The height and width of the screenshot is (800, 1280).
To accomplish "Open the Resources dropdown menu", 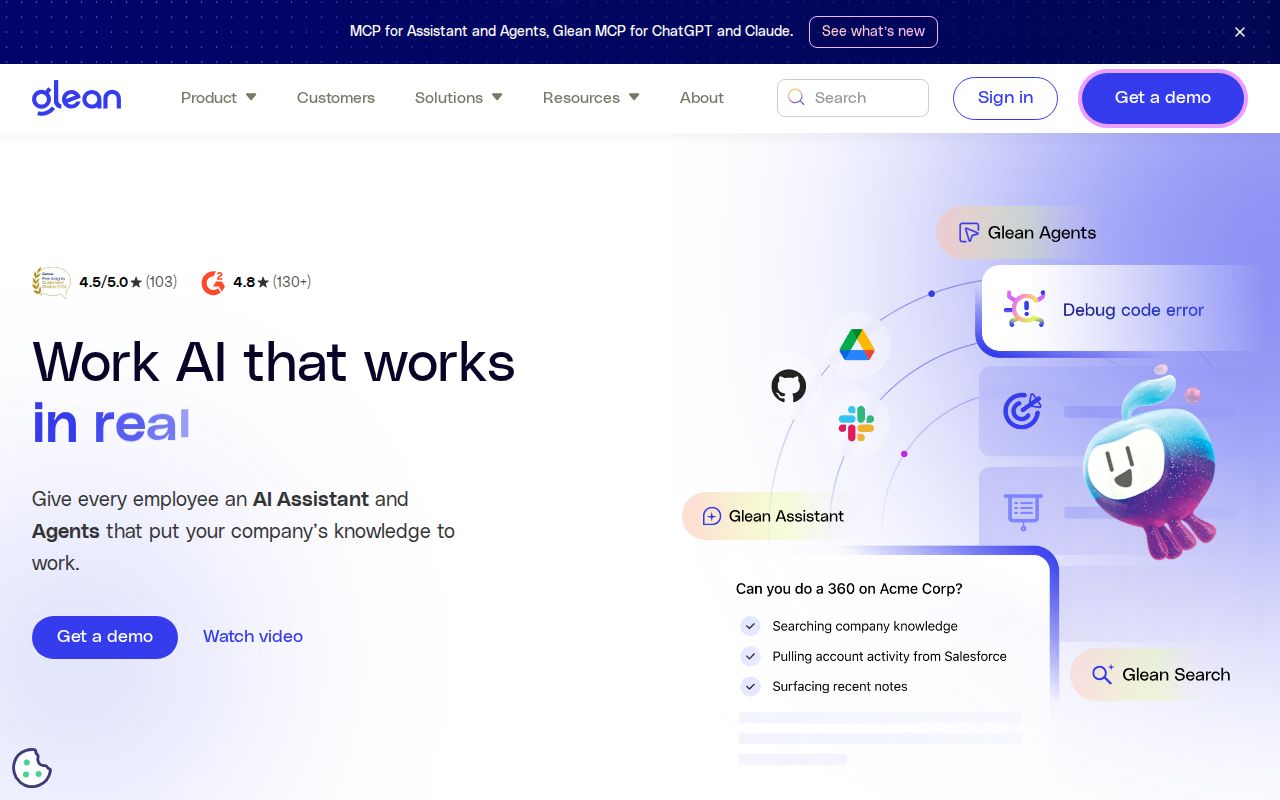I will tap(590, 98).
